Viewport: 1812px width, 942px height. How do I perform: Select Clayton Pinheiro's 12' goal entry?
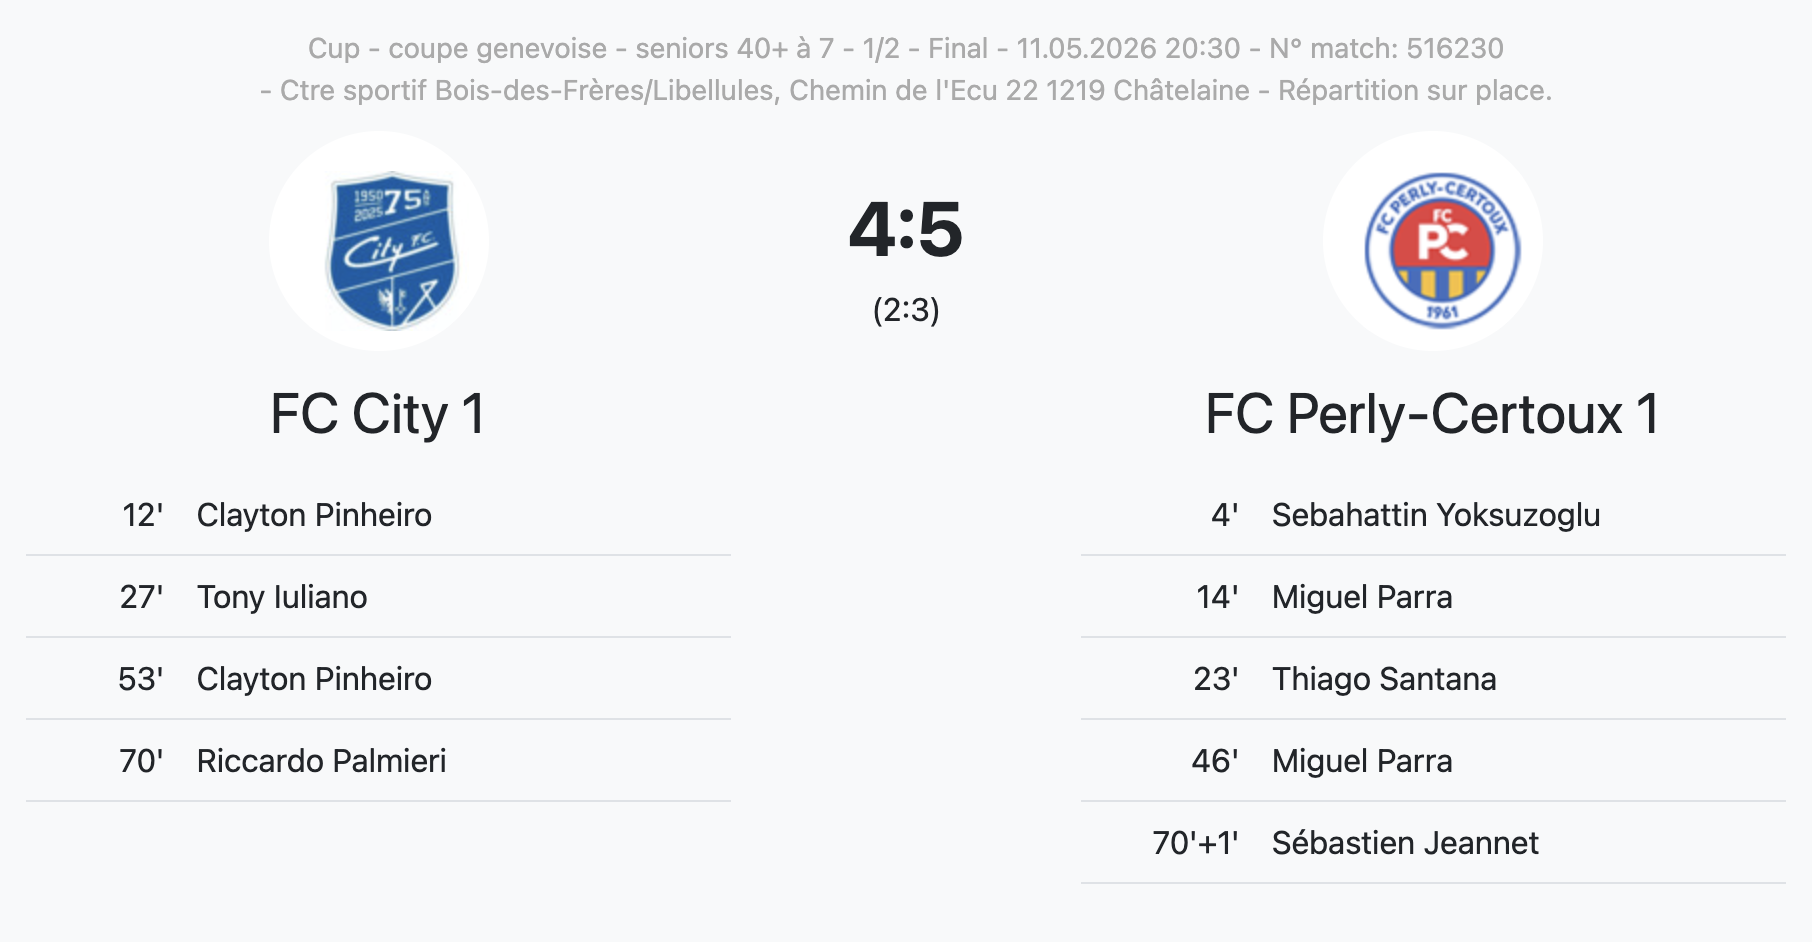point(378,515)
